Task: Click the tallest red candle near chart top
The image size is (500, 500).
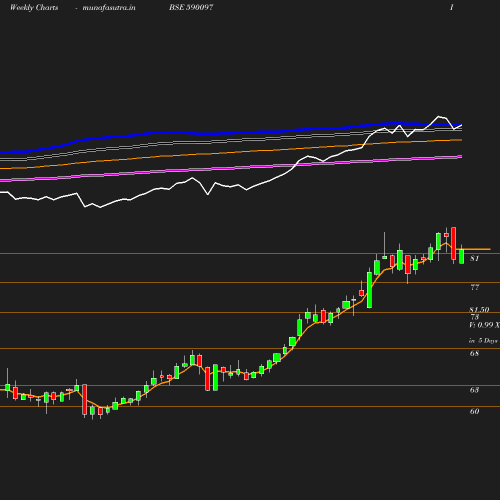Action: pos(454,244)
